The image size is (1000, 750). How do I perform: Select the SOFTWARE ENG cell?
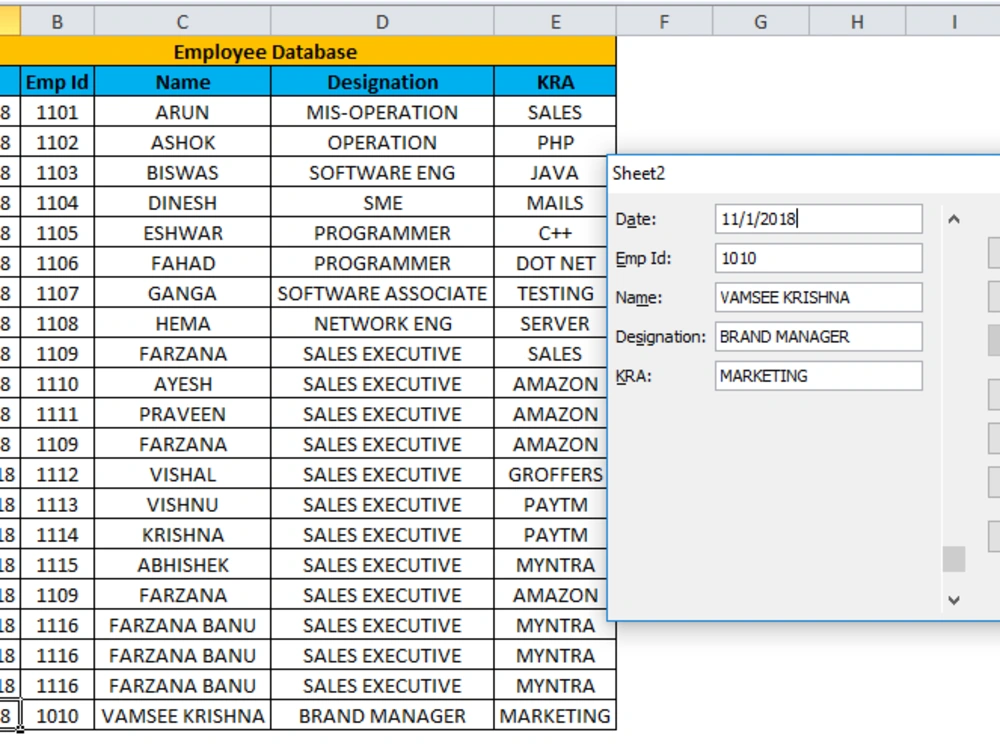click(x=382, y=173)
